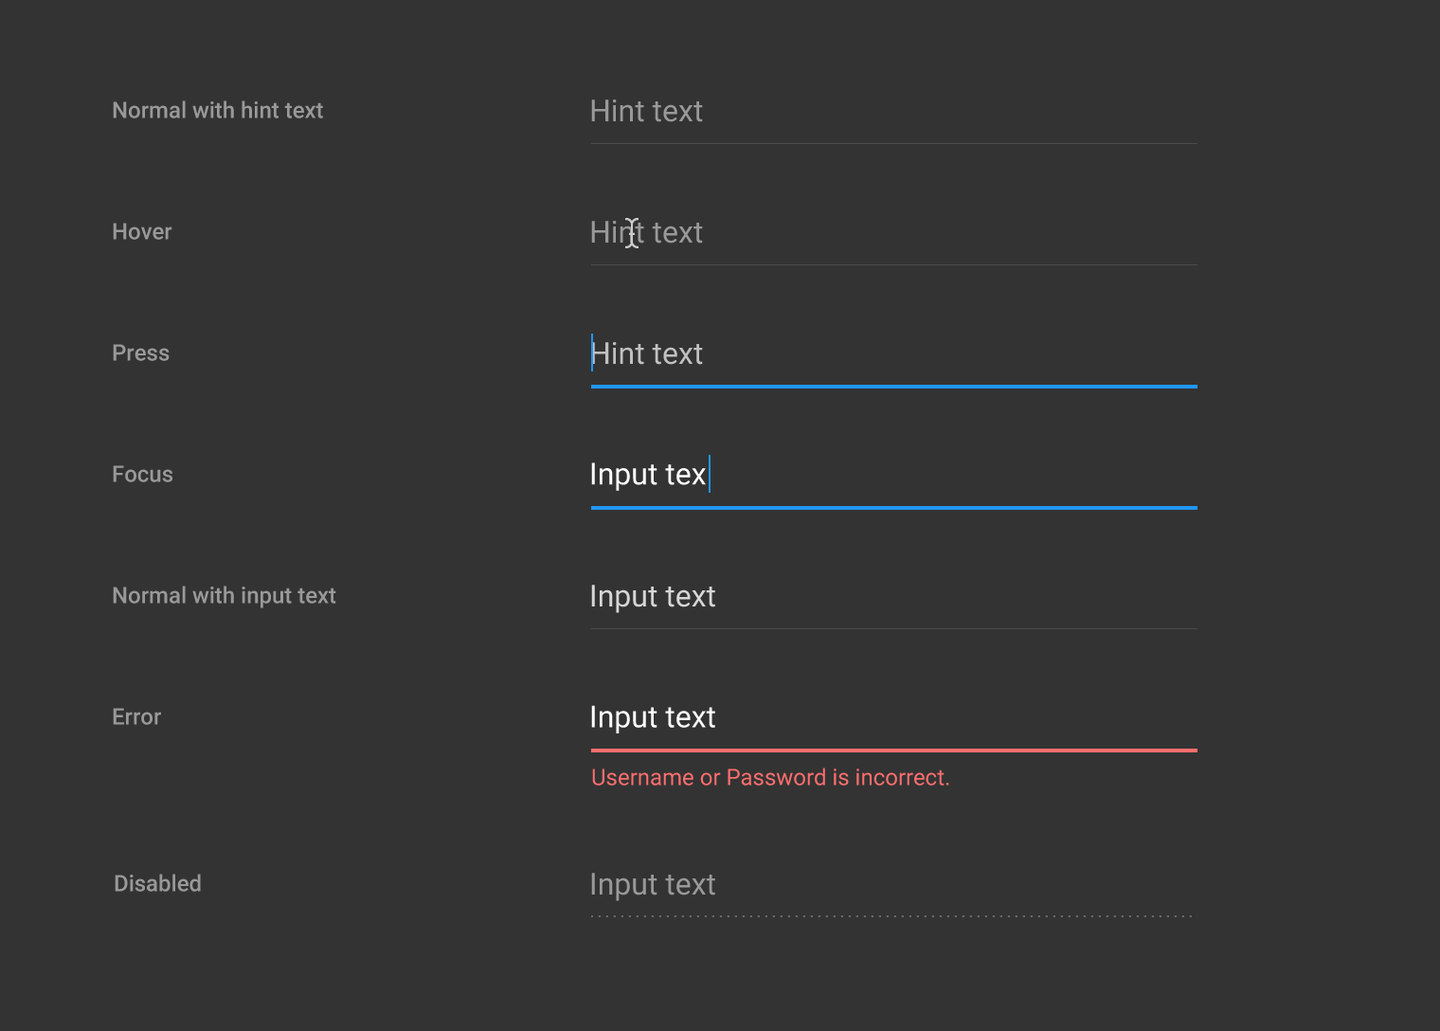The image size is (1440, 1031).
Task: Select the 'Normal with input text' label
Action: click(223, 595)
